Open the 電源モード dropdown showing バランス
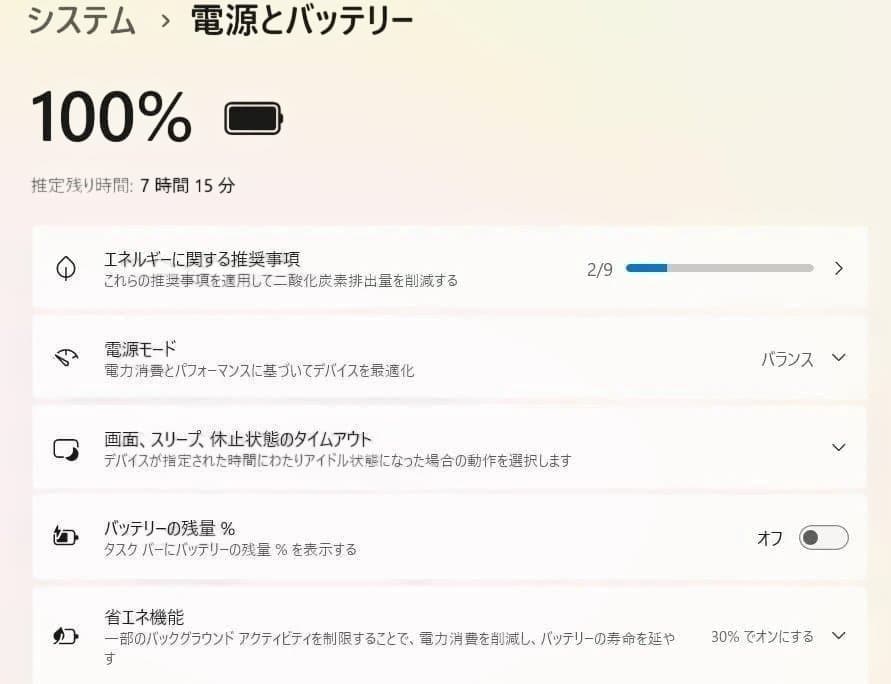The height and width of the screenshot is (684, 891). point(838,358)
